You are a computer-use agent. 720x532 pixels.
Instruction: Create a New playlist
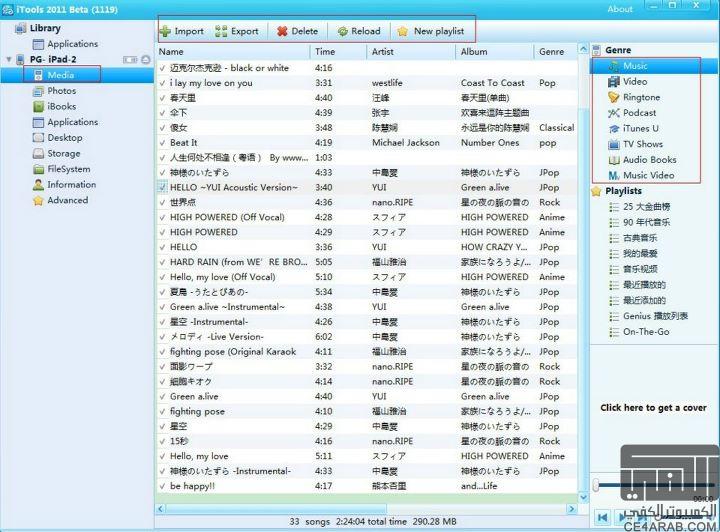(431, 31)
